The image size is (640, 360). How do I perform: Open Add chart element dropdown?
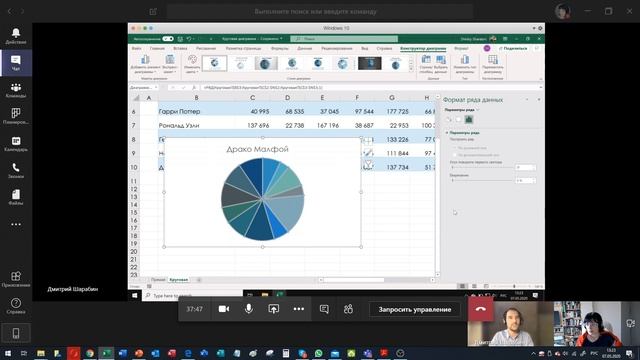(145, 64)
